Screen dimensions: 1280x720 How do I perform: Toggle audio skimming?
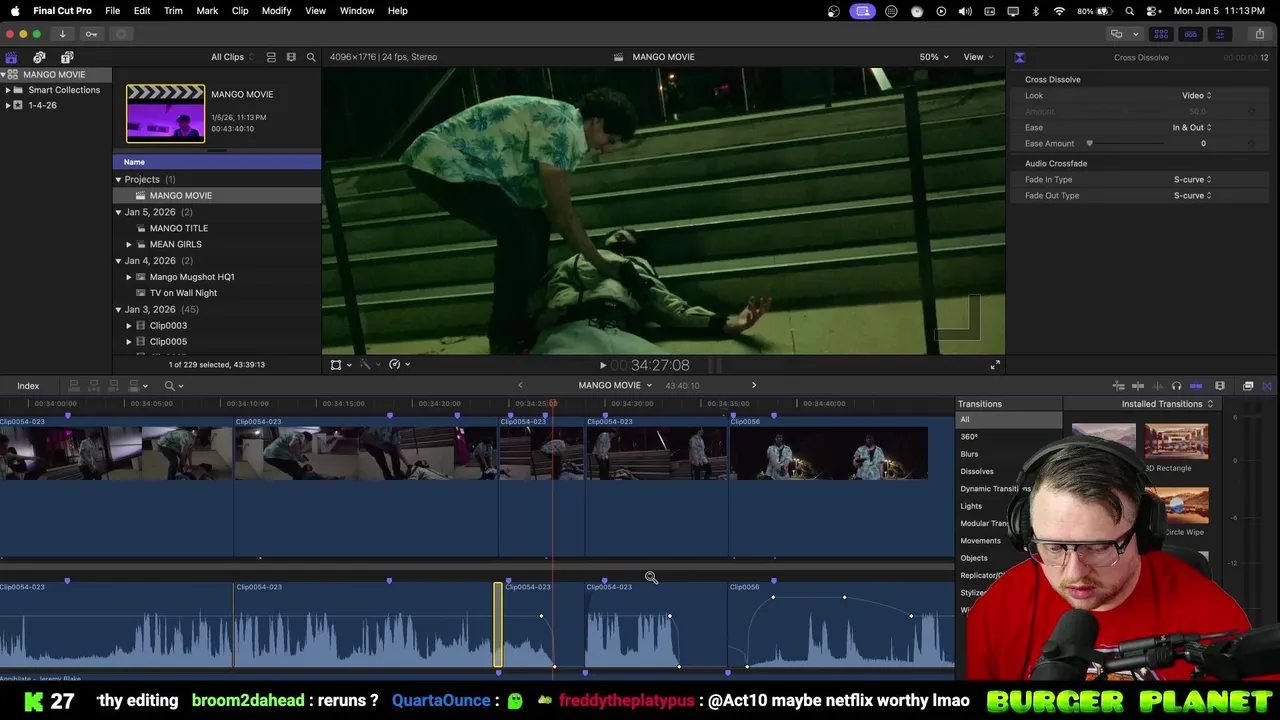click(1157, 386)
